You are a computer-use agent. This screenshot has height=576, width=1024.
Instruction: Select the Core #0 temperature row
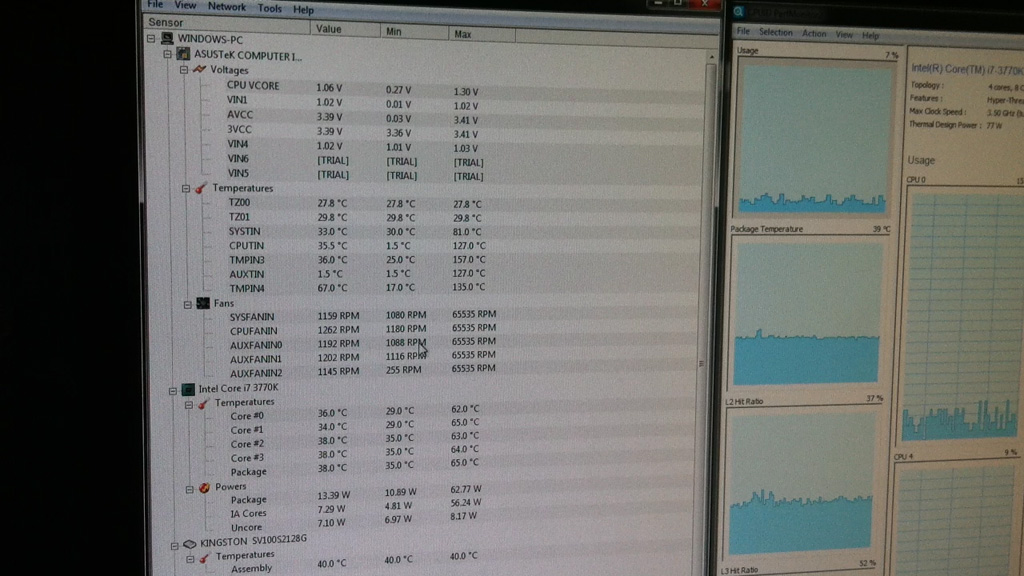click(x=424, y=413)
